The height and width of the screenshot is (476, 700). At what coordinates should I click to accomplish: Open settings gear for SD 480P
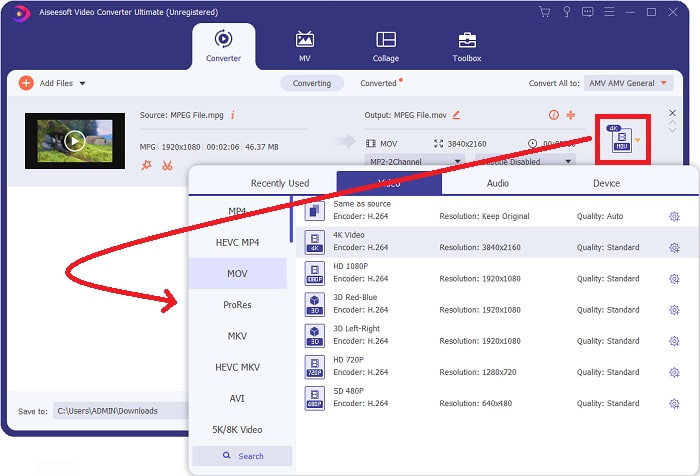click(x=674, y=404)
